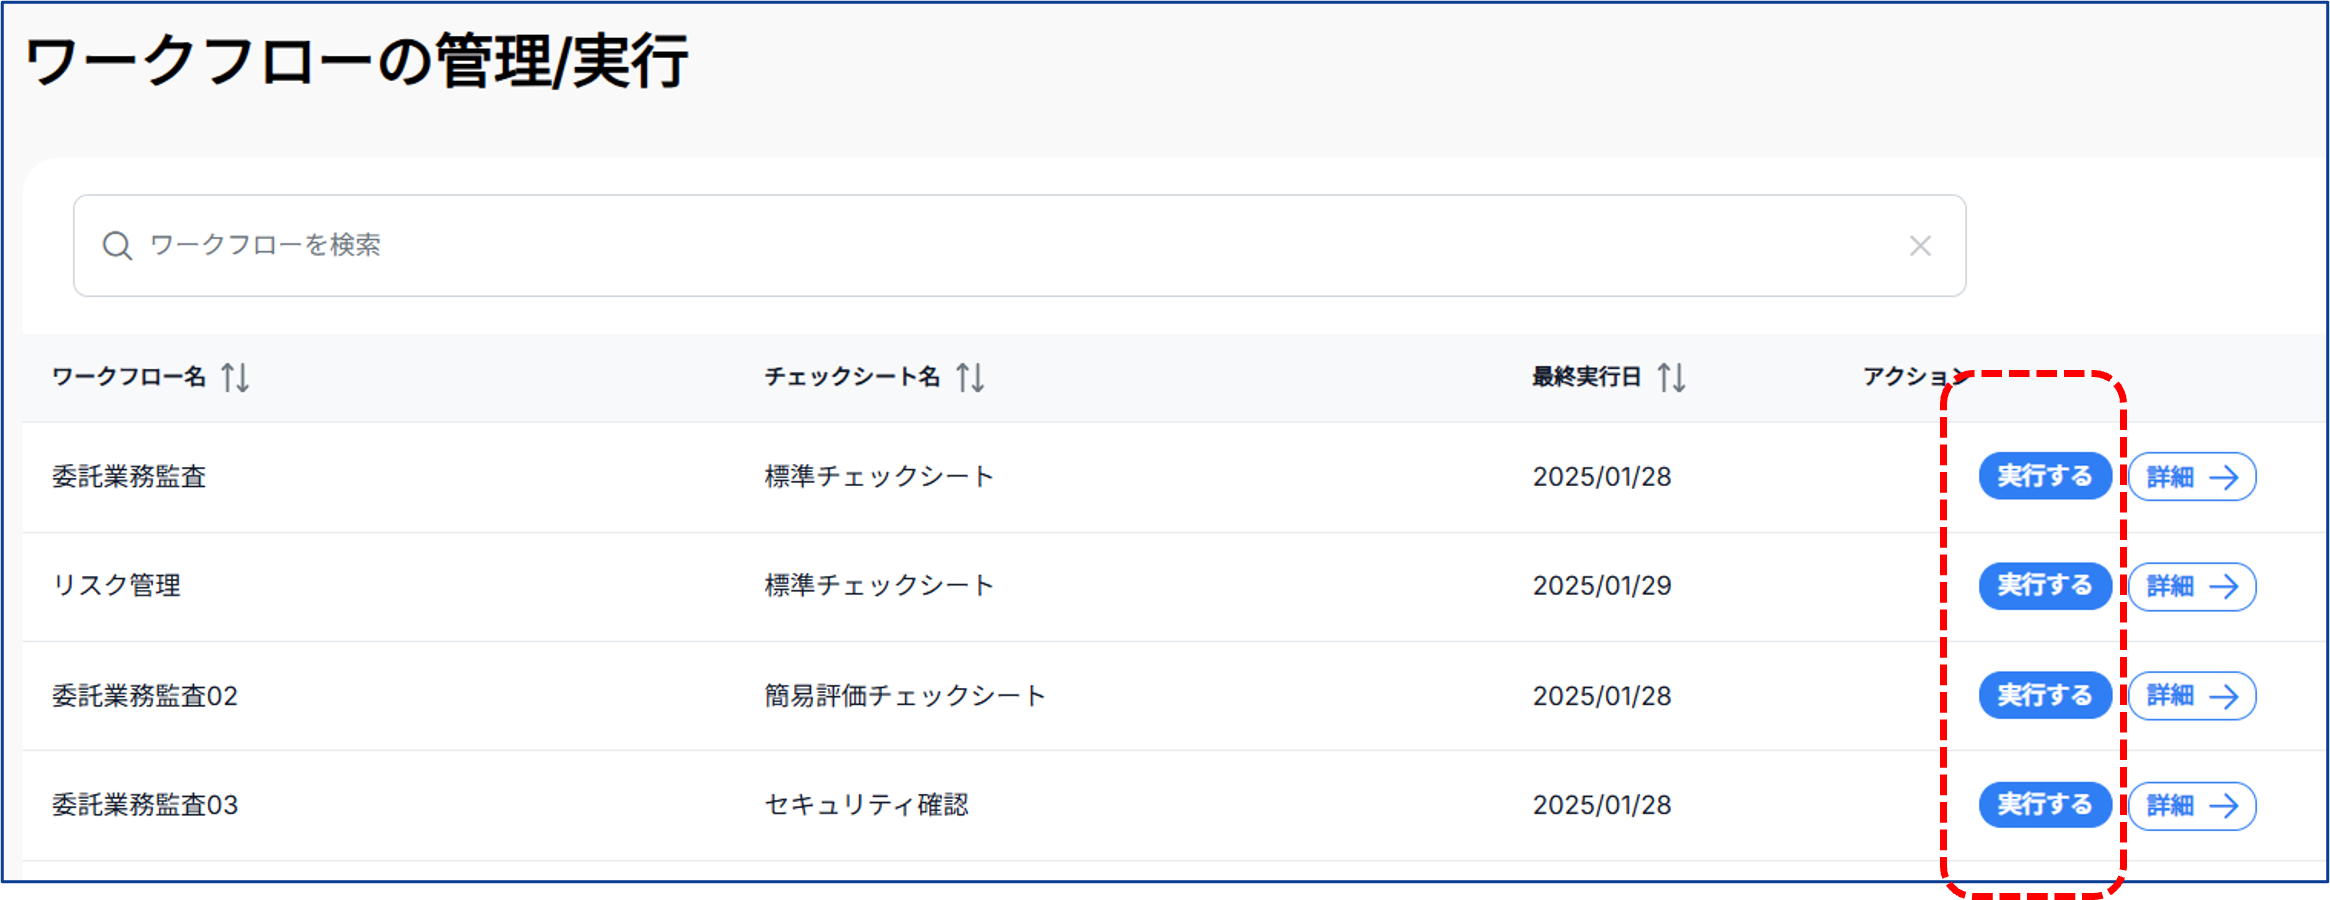
Task: Select the 委託業務監査02 workflow name
Action: (x=145, y=696)
